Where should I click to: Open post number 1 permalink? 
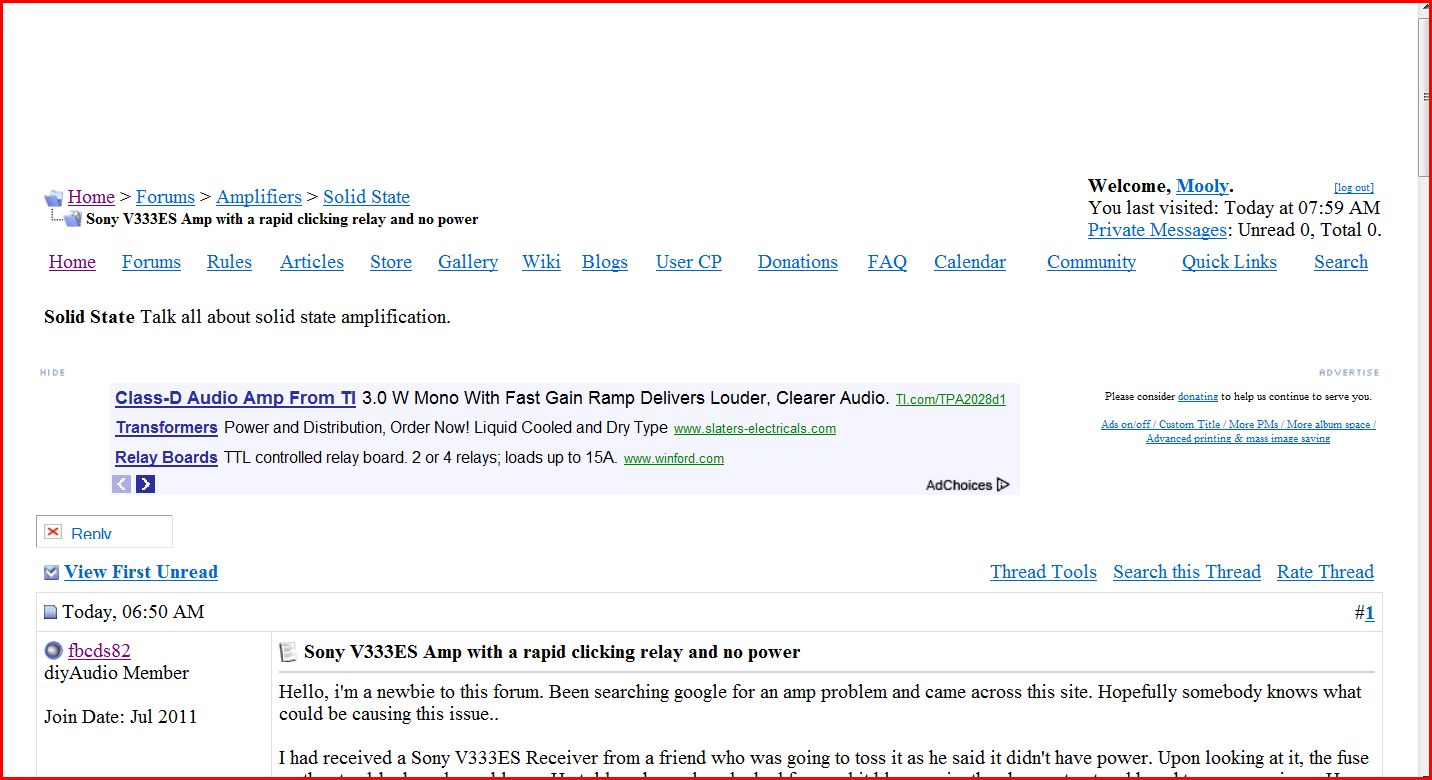1370,613
